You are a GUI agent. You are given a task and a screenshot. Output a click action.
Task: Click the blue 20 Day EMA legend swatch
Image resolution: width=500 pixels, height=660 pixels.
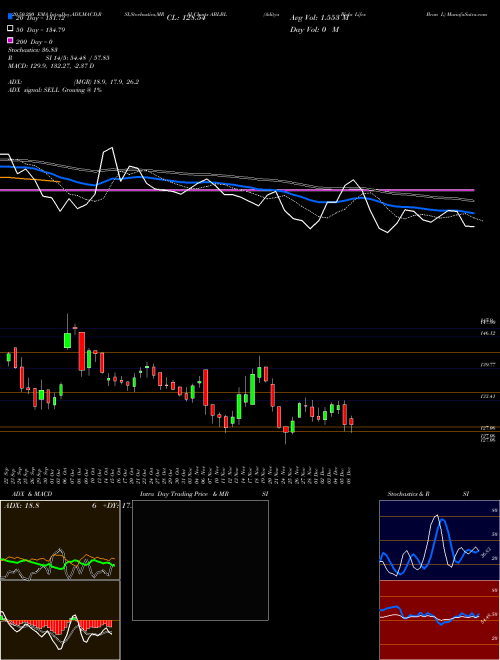click(11, 17)
